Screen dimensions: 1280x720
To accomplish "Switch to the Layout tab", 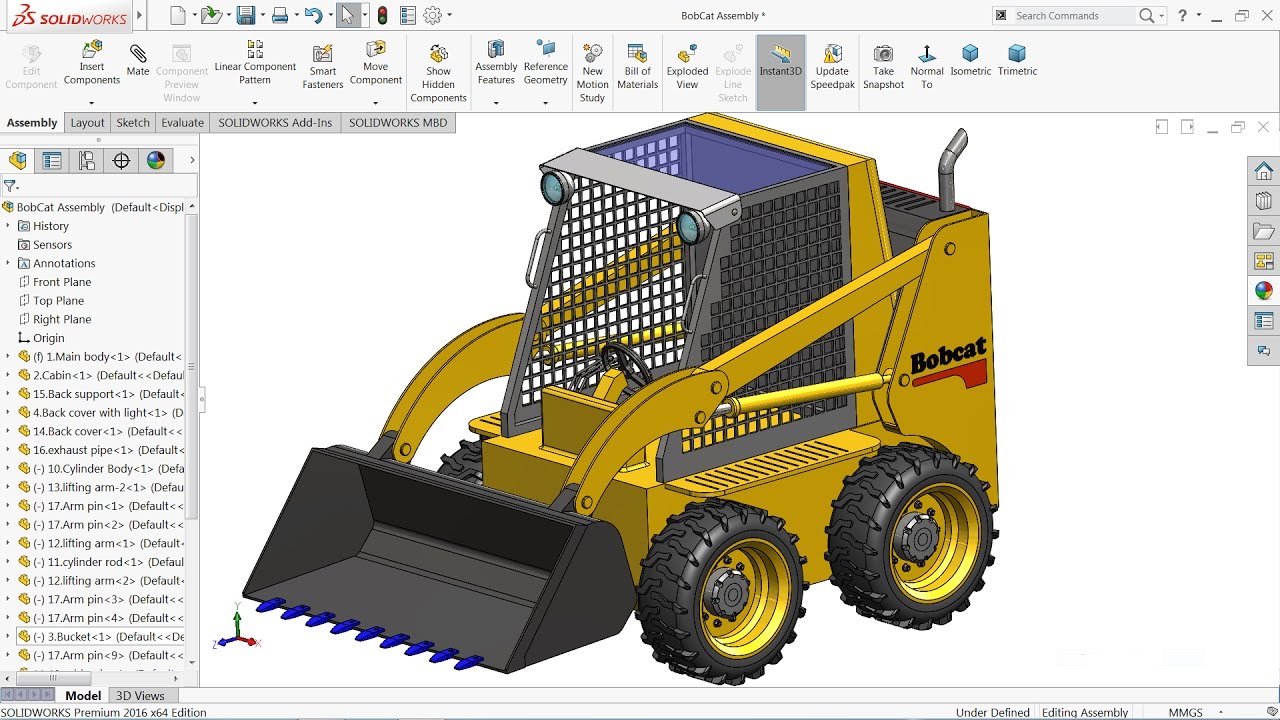I will pyautogui.click(x=87, y=123).
